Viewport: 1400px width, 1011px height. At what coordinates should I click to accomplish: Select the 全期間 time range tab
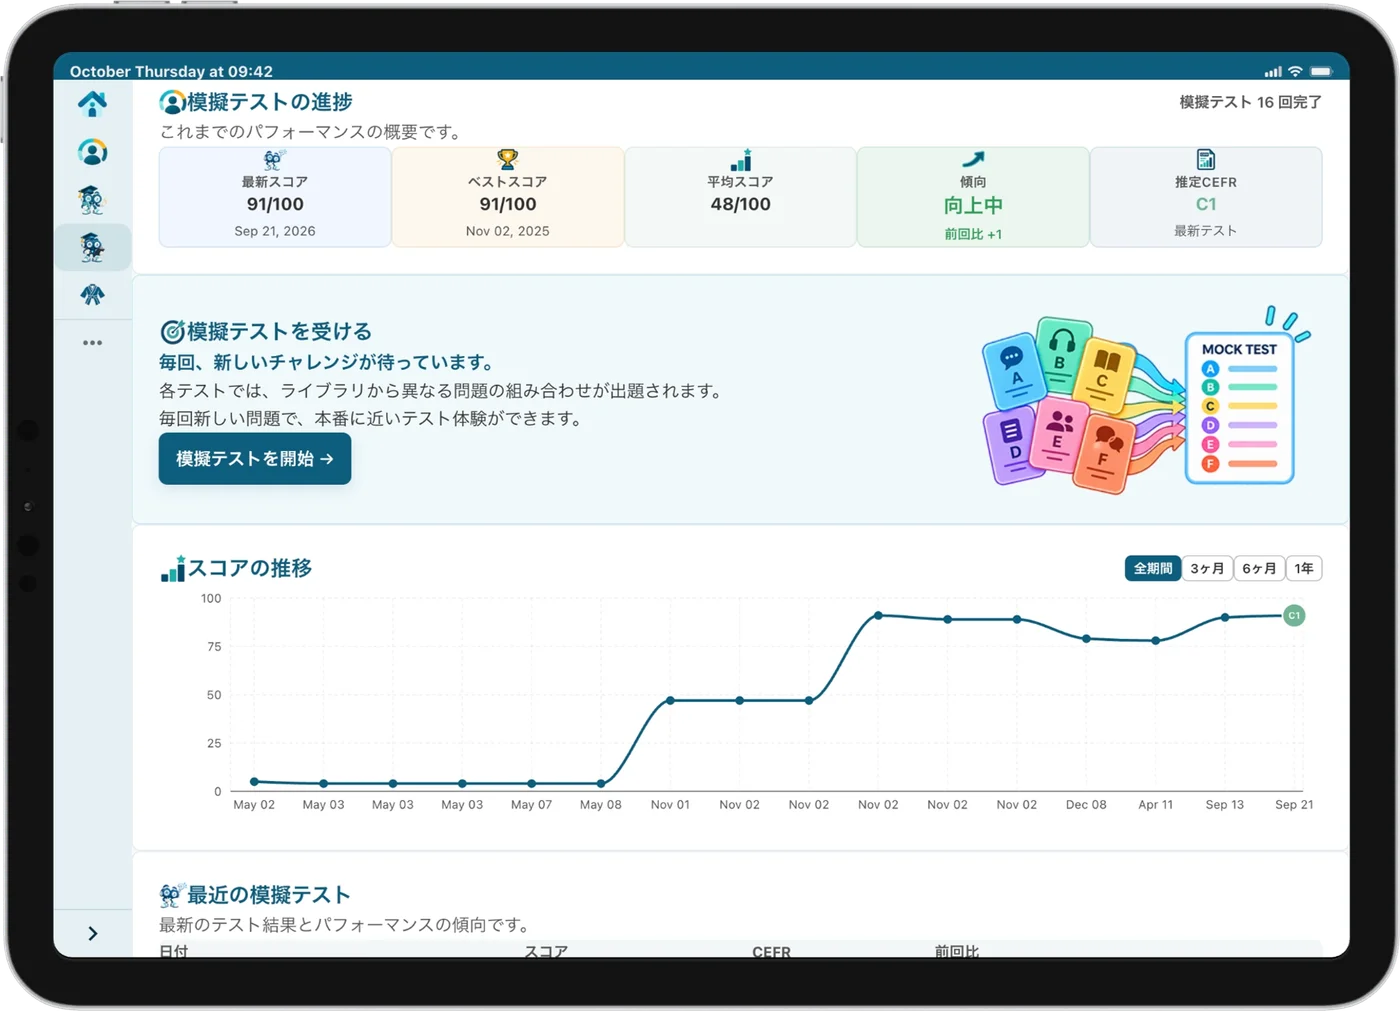pyautogui.click(x=1153, y=568)
